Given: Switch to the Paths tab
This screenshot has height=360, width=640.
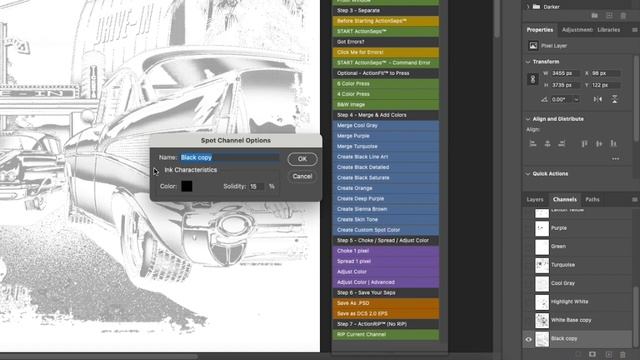Looking at the screenshot, I should tap(592, 200).
